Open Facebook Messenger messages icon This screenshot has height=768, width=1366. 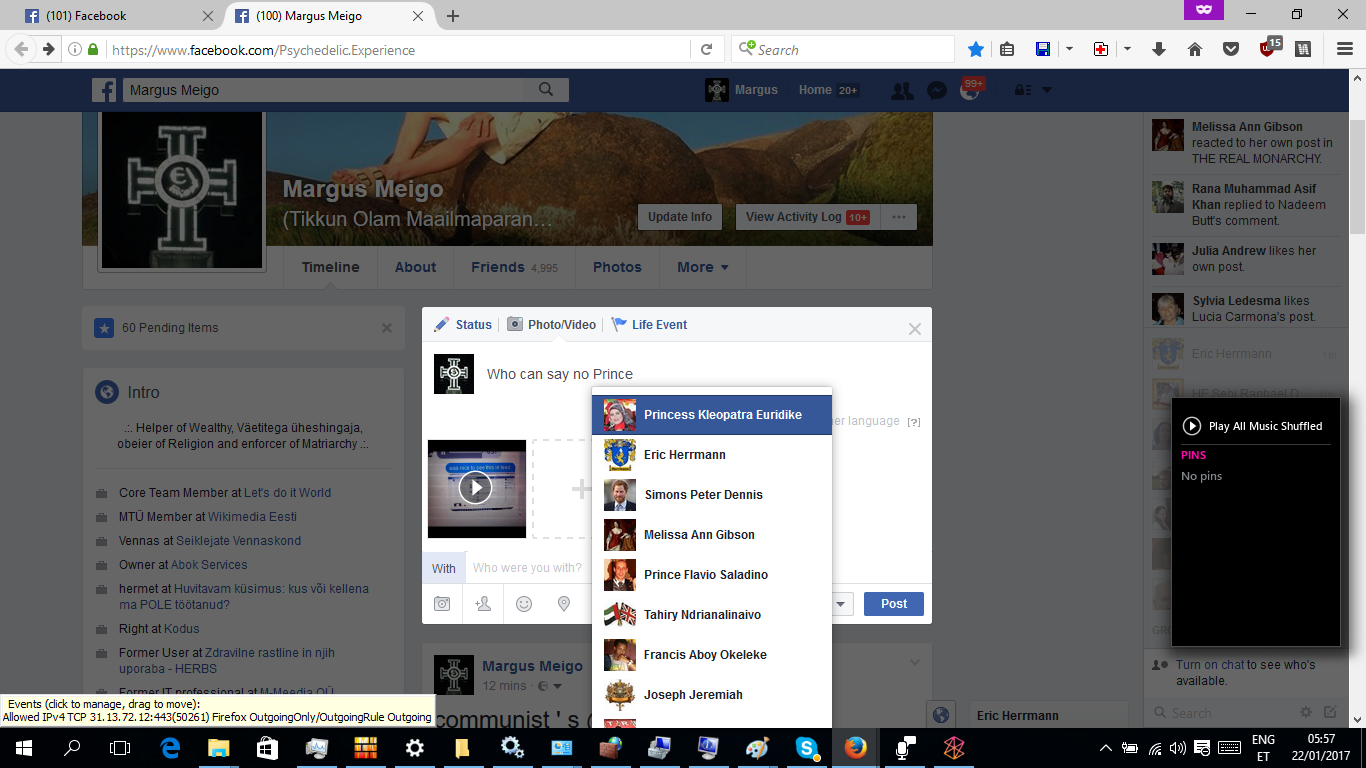click(936, 90)
